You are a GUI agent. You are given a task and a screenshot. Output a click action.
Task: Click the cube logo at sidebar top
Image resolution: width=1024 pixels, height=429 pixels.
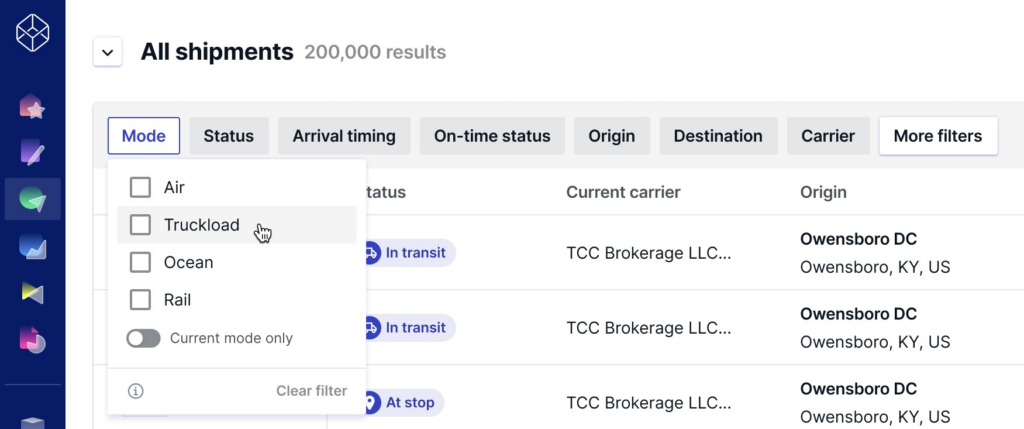tap(33, 33)
